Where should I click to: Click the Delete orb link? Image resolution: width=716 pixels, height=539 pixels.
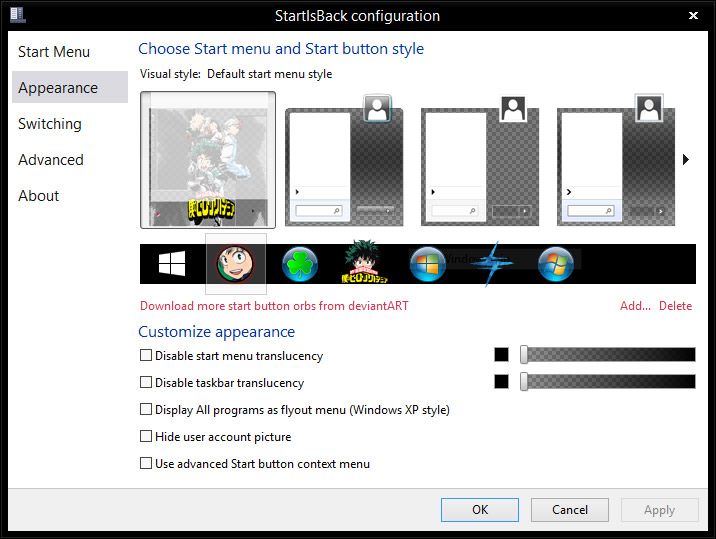point(675,306)
